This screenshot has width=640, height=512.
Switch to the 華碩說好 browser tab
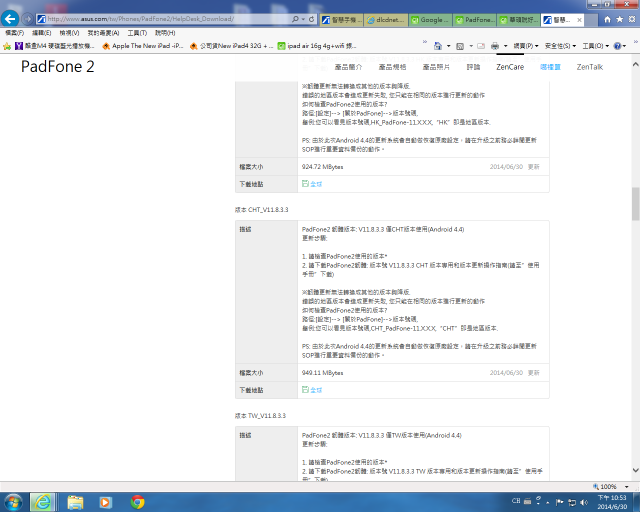click(x=519, y=20)
